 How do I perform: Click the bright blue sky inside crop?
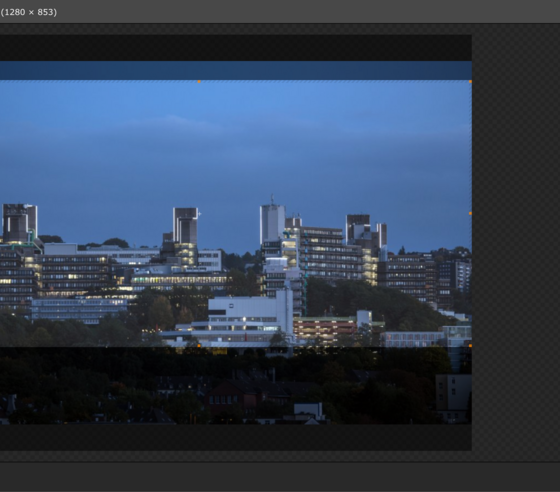(236, 143)
